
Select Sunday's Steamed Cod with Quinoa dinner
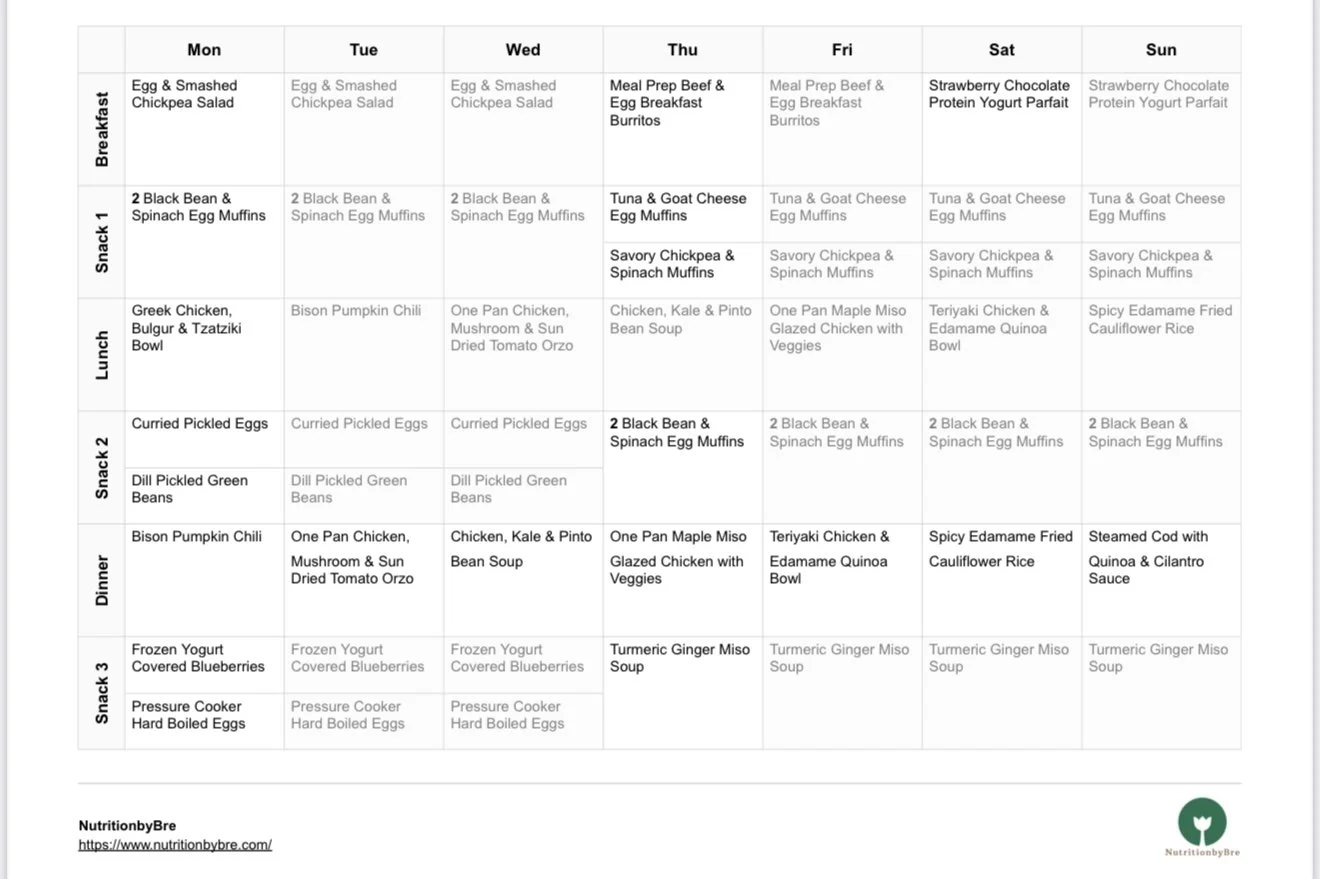point(1148,557)
